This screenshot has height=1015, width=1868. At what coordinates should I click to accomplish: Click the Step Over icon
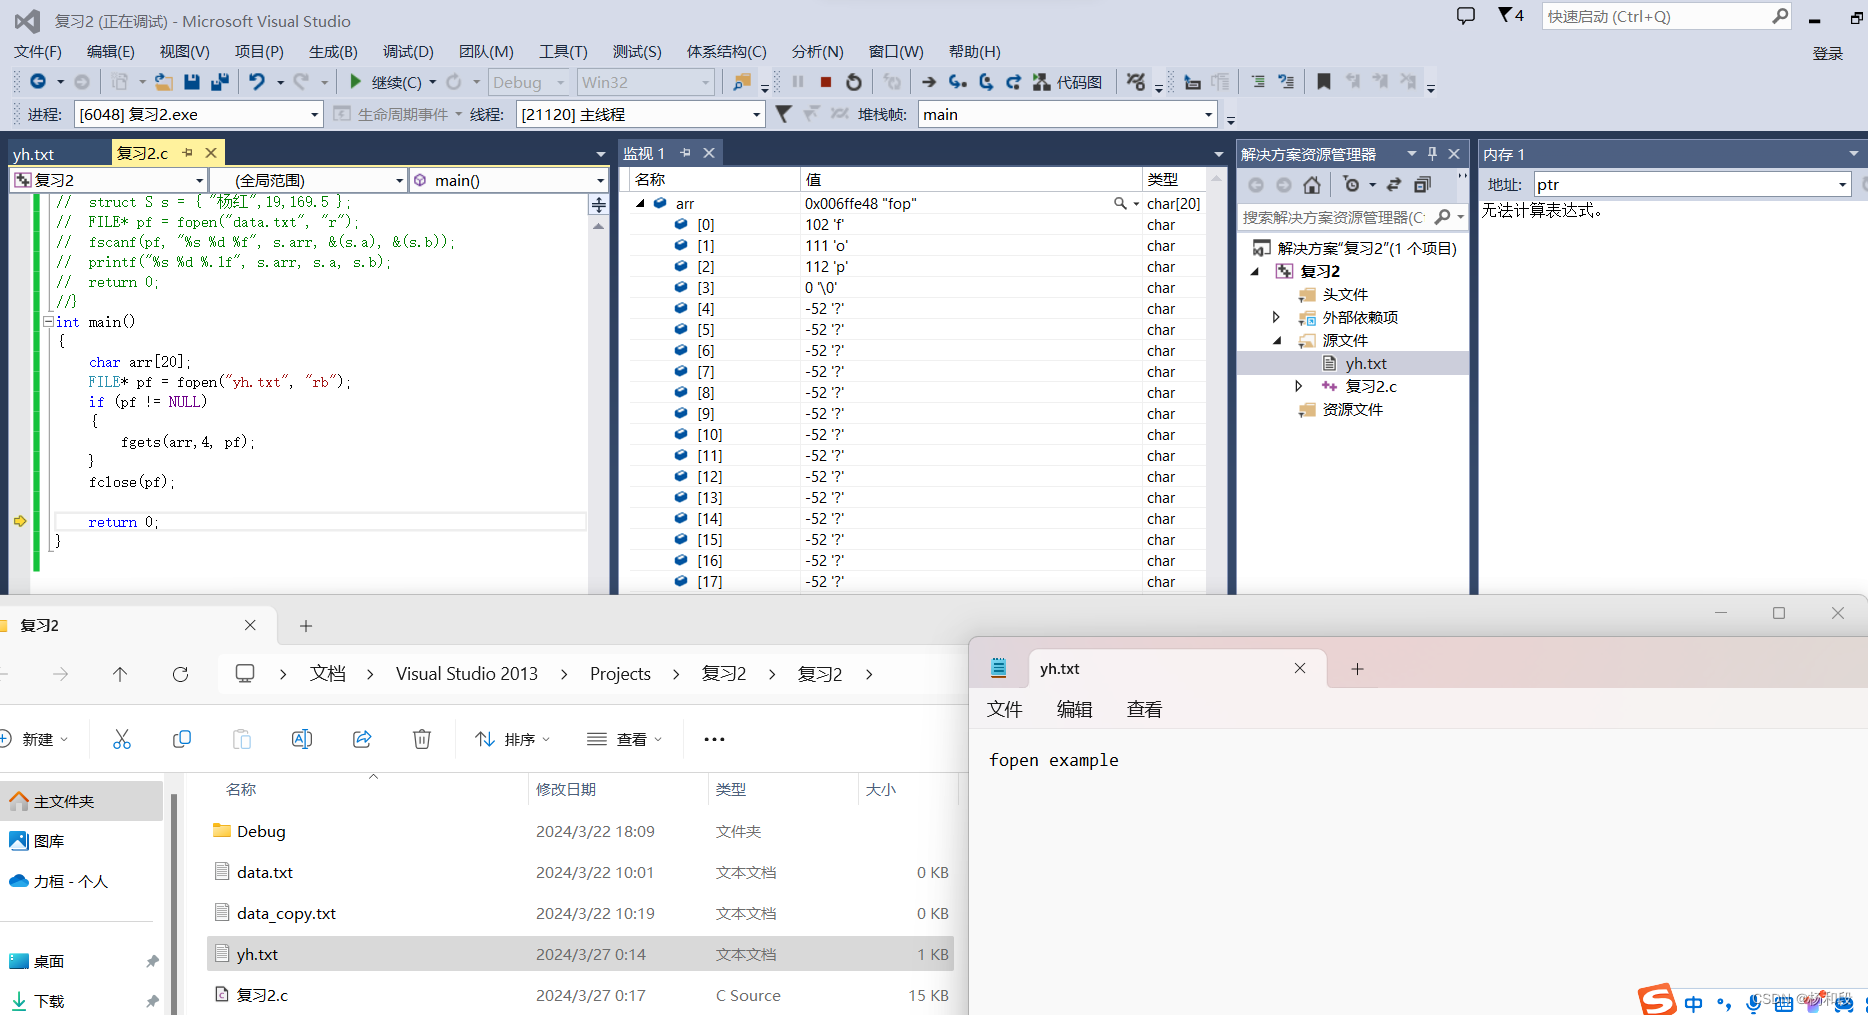click(986, 82)
